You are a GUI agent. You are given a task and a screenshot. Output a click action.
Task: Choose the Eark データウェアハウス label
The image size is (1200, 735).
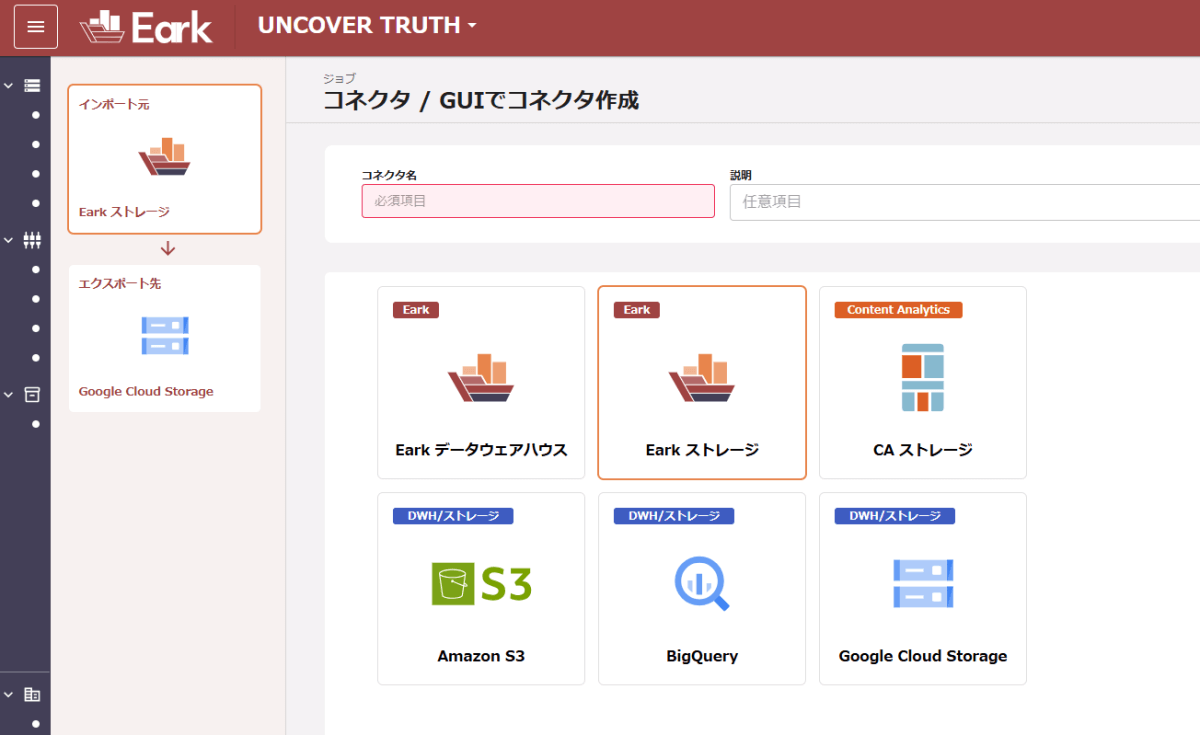click(x=481, y=450)
